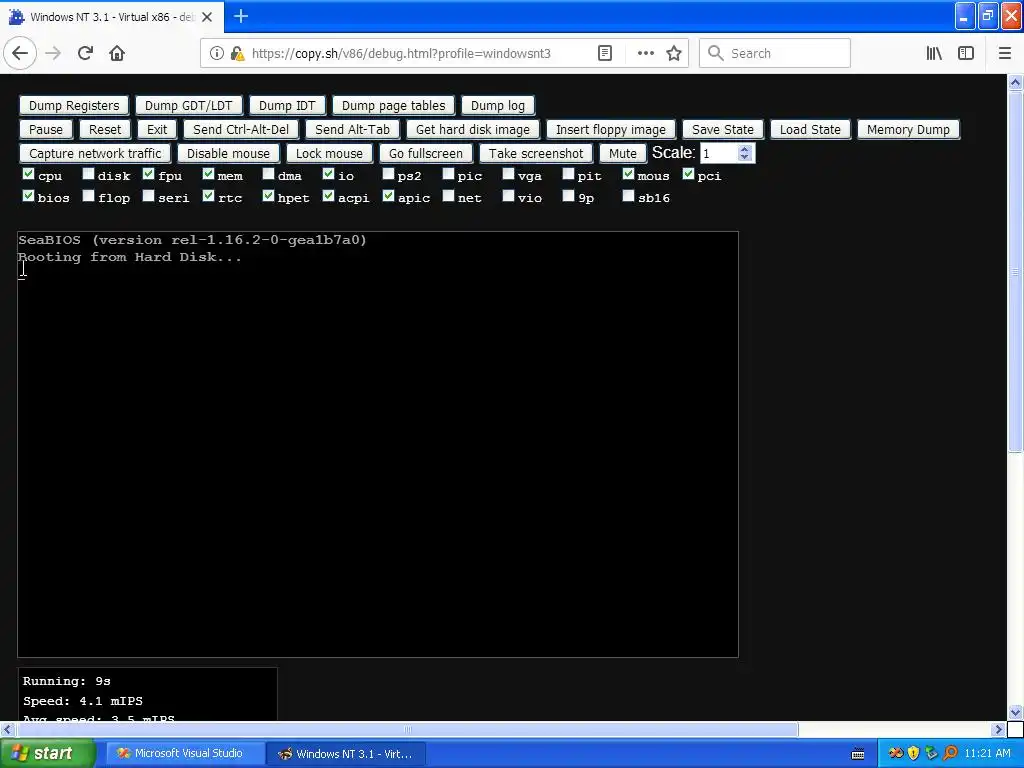The image size is (1024, 768).
Task: Click the vertical scrollbar down arrow
Action: (x=1015, y=712)
